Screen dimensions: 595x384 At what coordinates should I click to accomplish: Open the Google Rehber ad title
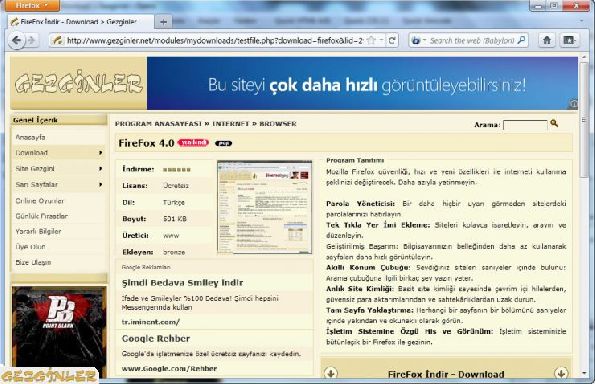tap(156, 338)
